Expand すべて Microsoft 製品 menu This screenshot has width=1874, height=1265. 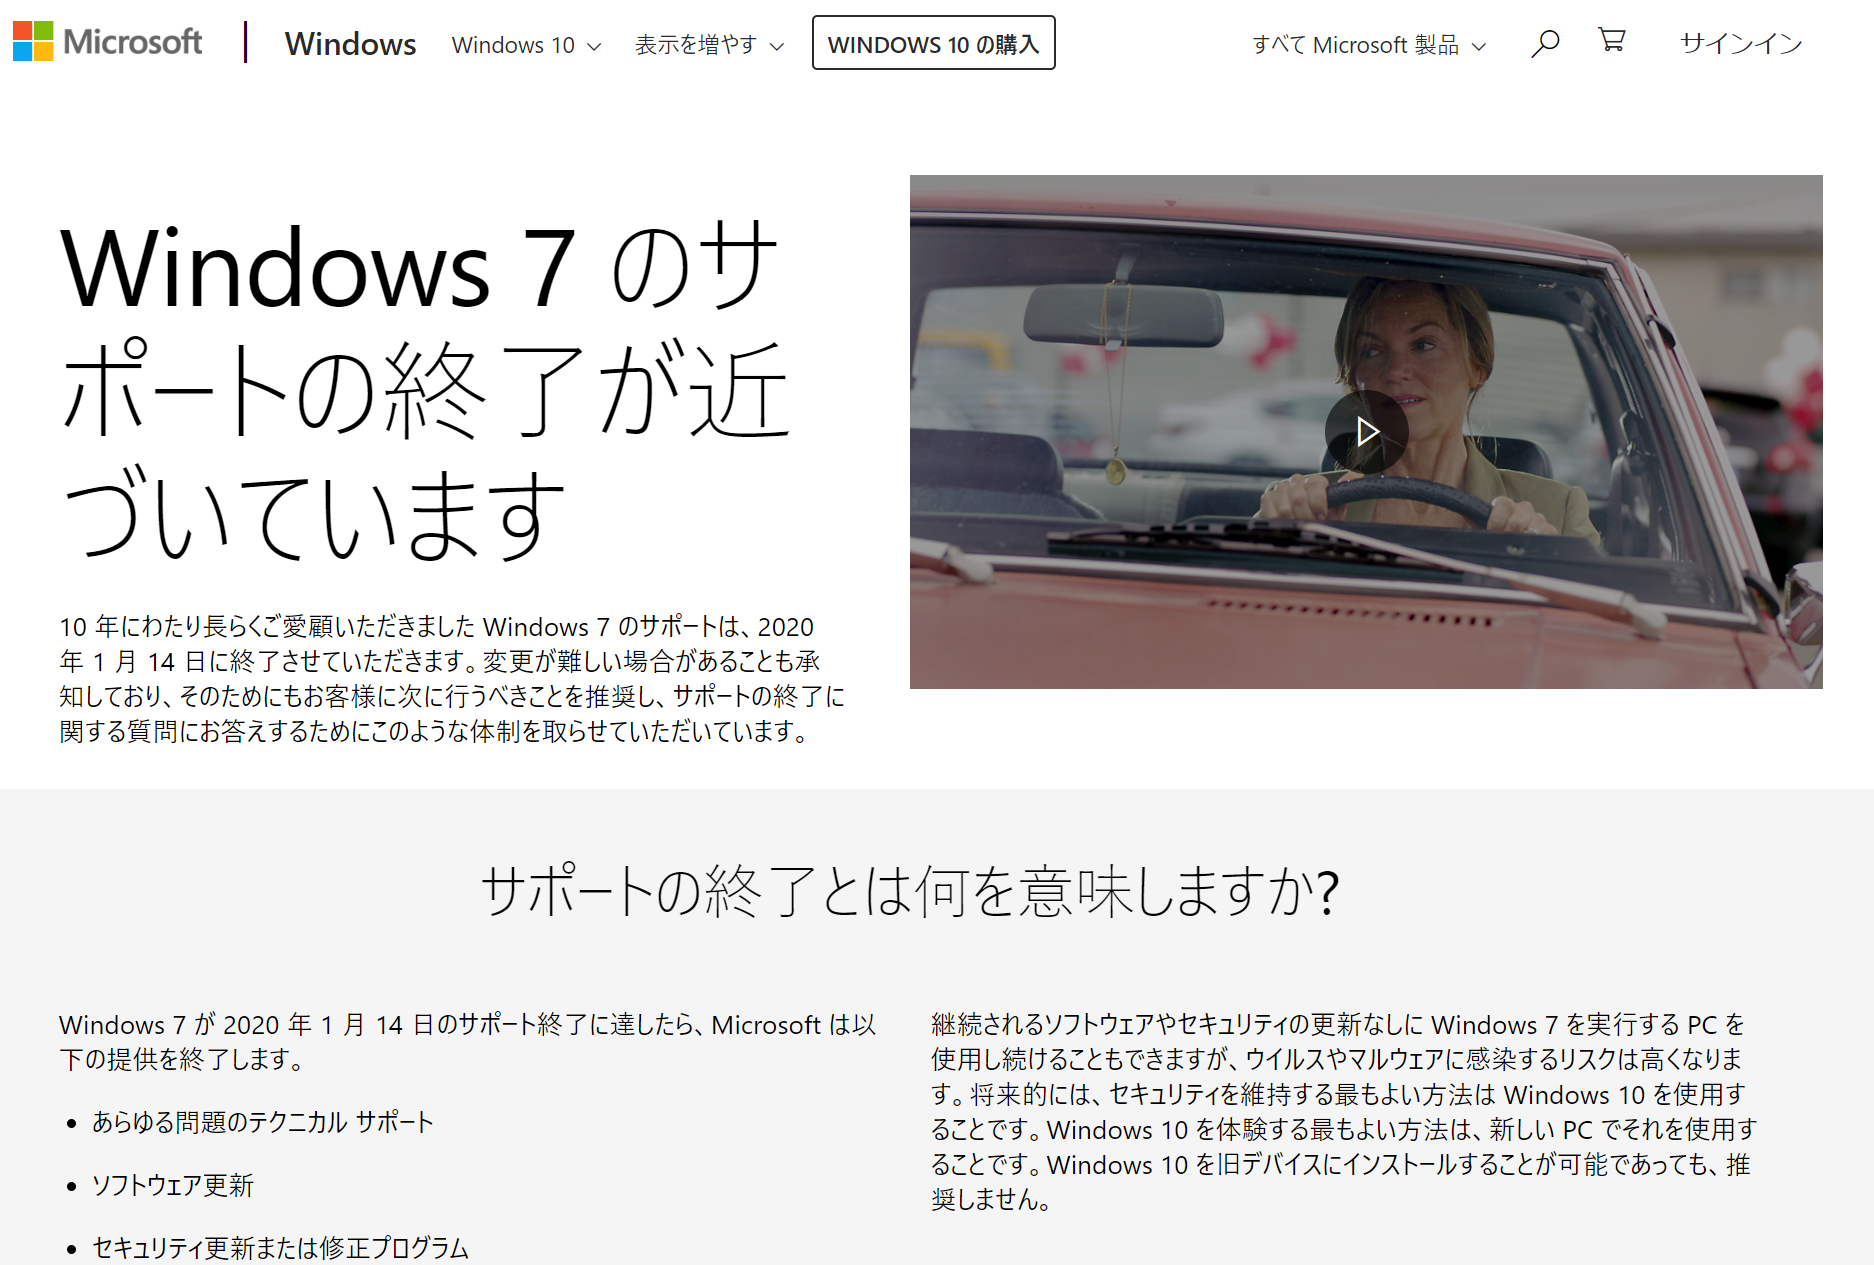tap(1369, 45)
